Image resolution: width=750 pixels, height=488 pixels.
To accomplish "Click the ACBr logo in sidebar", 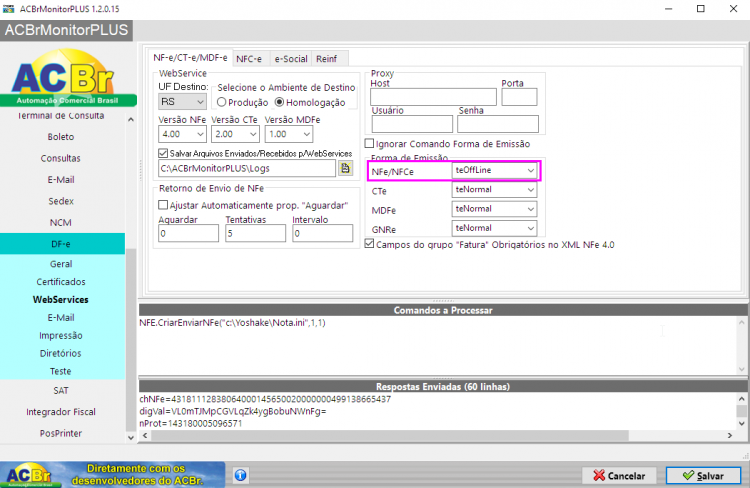I will click(68, 78).
